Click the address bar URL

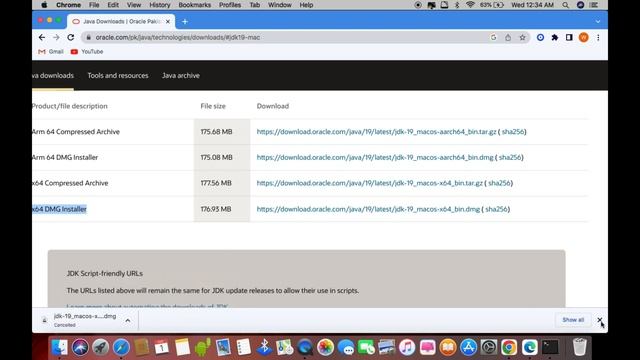pyautogui.click(x=178, y=37)
